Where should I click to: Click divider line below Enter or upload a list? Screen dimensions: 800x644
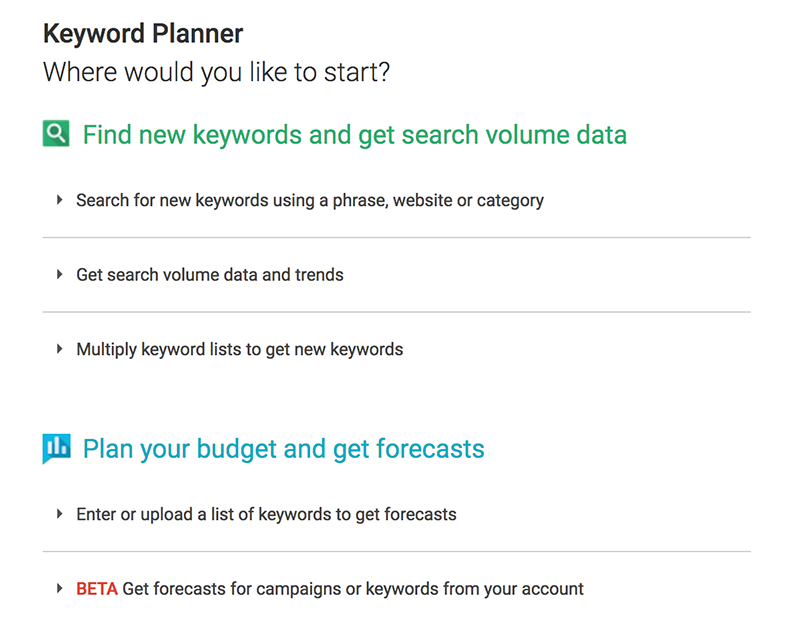(x=396, y=551)
